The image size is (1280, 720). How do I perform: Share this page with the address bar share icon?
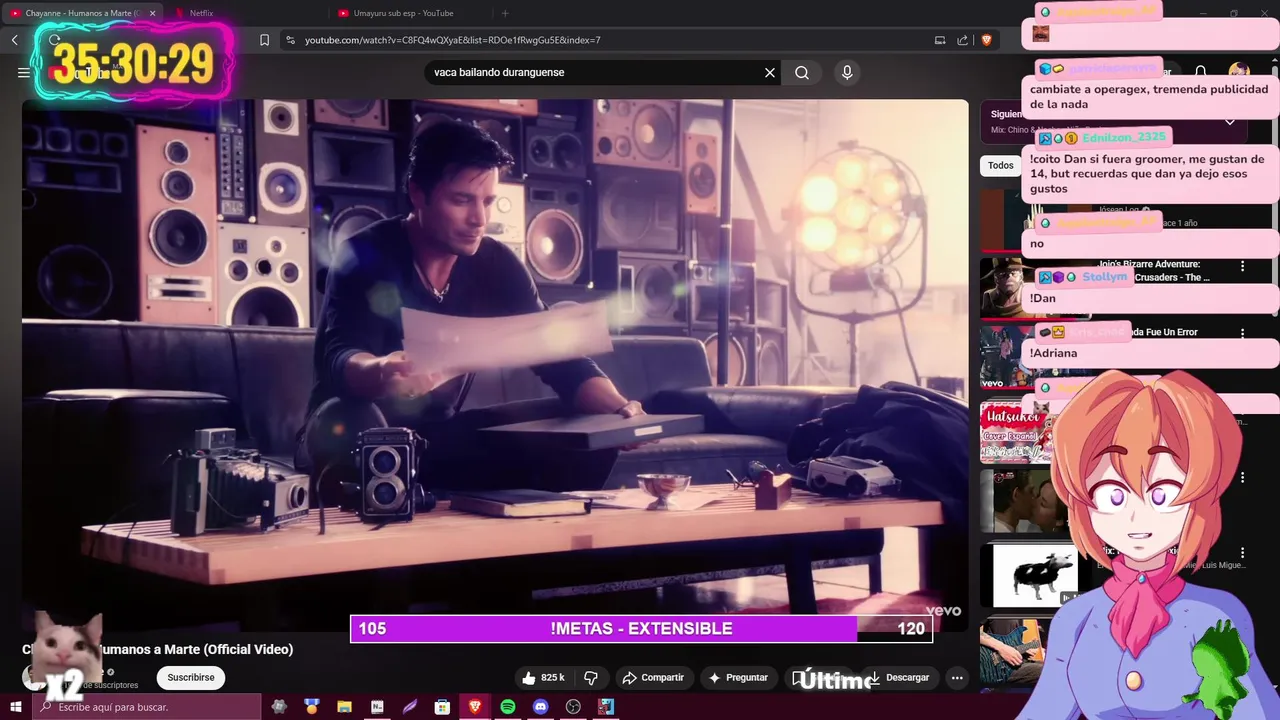point(962,40)
